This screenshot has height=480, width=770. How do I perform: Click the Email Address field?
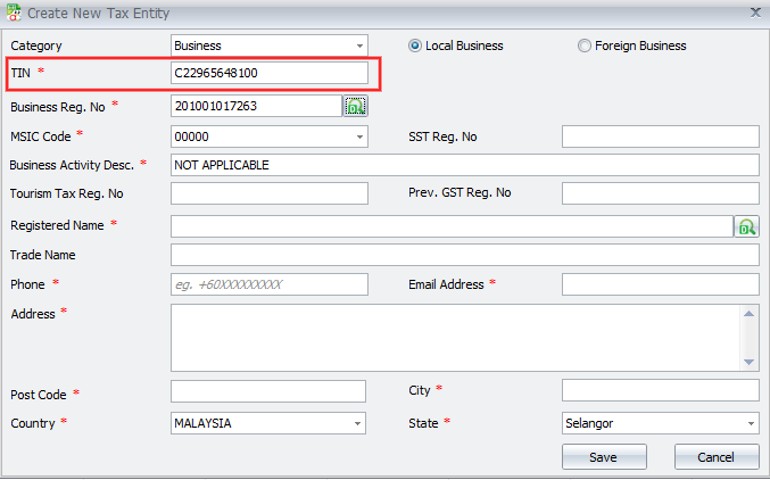click(660, 285)
